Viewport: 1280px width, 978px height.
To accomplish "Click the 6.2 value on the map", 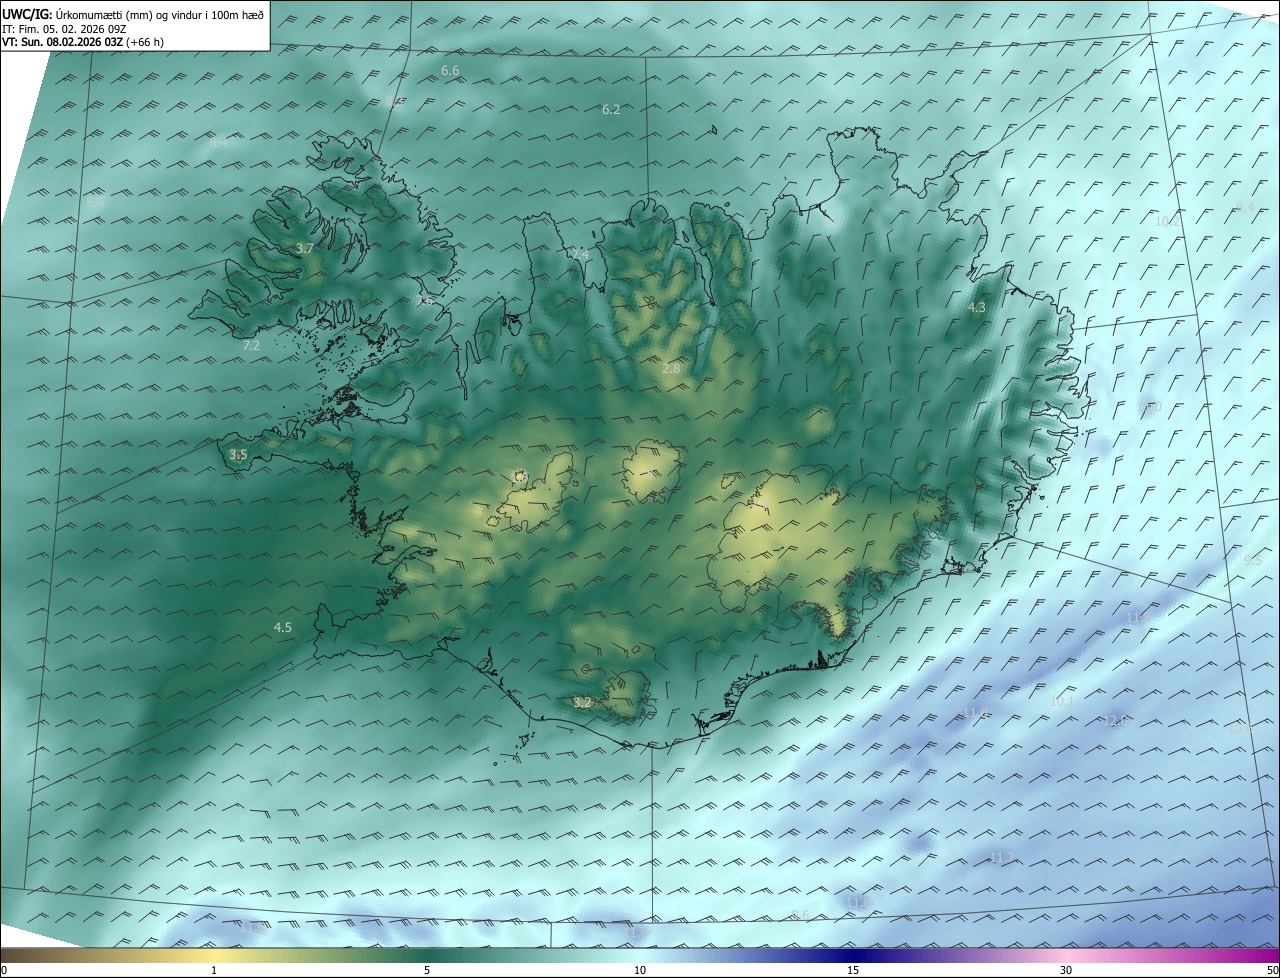I will (611, 109).
